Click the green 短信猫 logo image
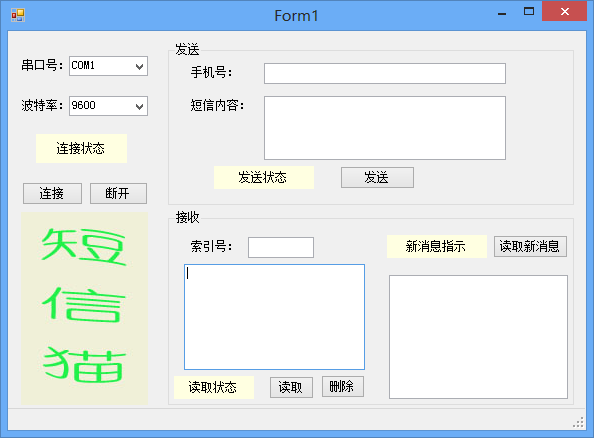Screen dimensions: 594x438 click(x=84, y=308)
